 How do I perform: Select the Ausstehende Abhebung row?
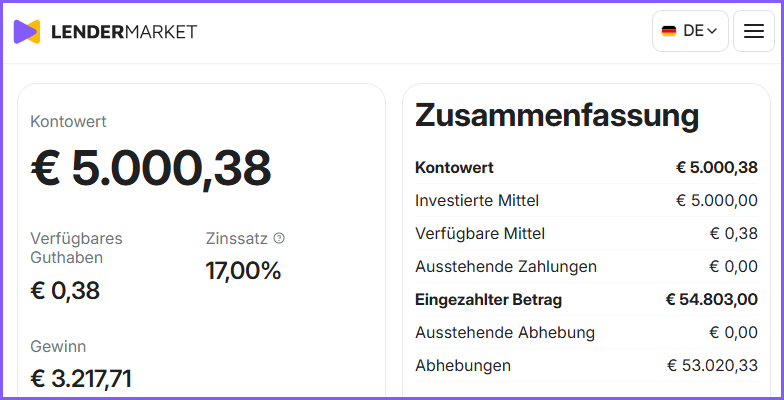point(586,332)
